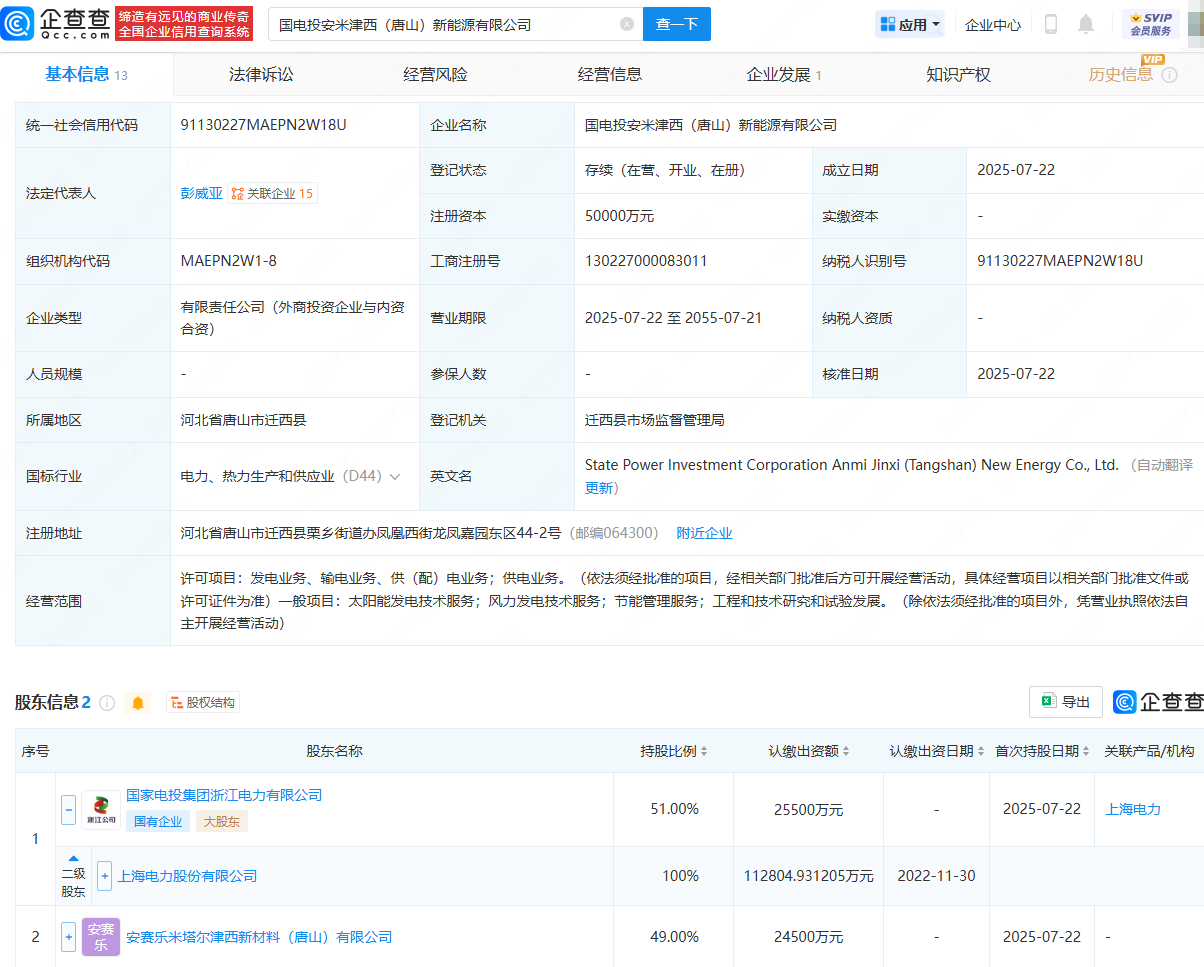Open 安赛乐米塔尔津西新材料（唐山）有限公司 link

pos(259,937)
